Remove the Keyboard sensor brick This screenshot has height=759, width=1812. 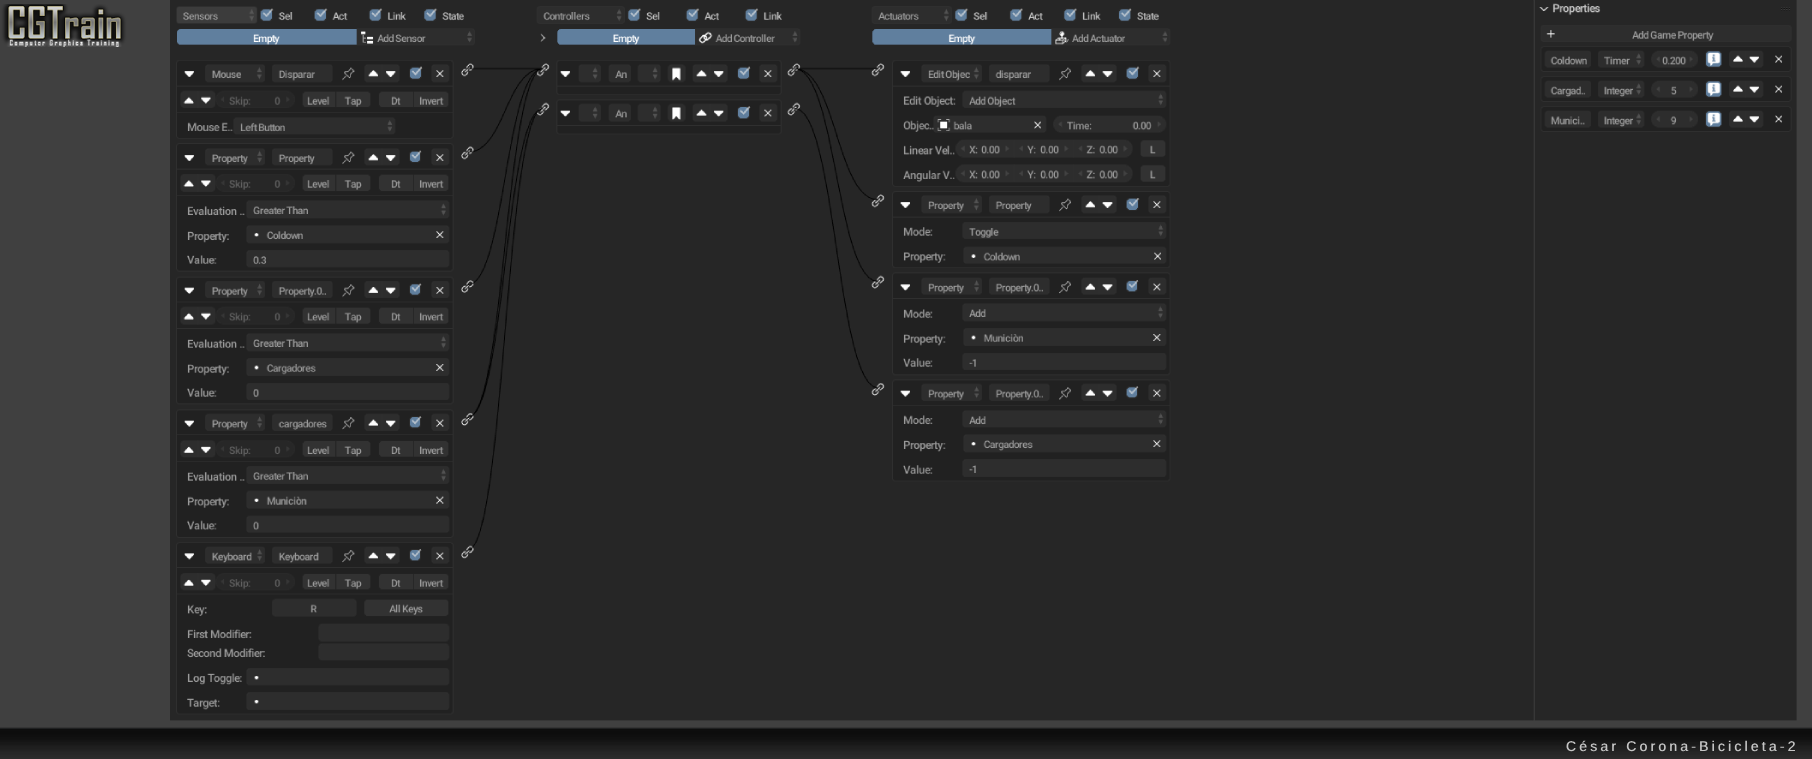tap(439, 556)
